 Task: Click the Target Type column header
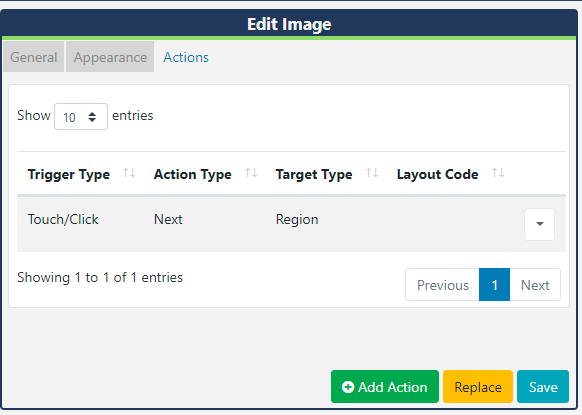pos(314,174)
